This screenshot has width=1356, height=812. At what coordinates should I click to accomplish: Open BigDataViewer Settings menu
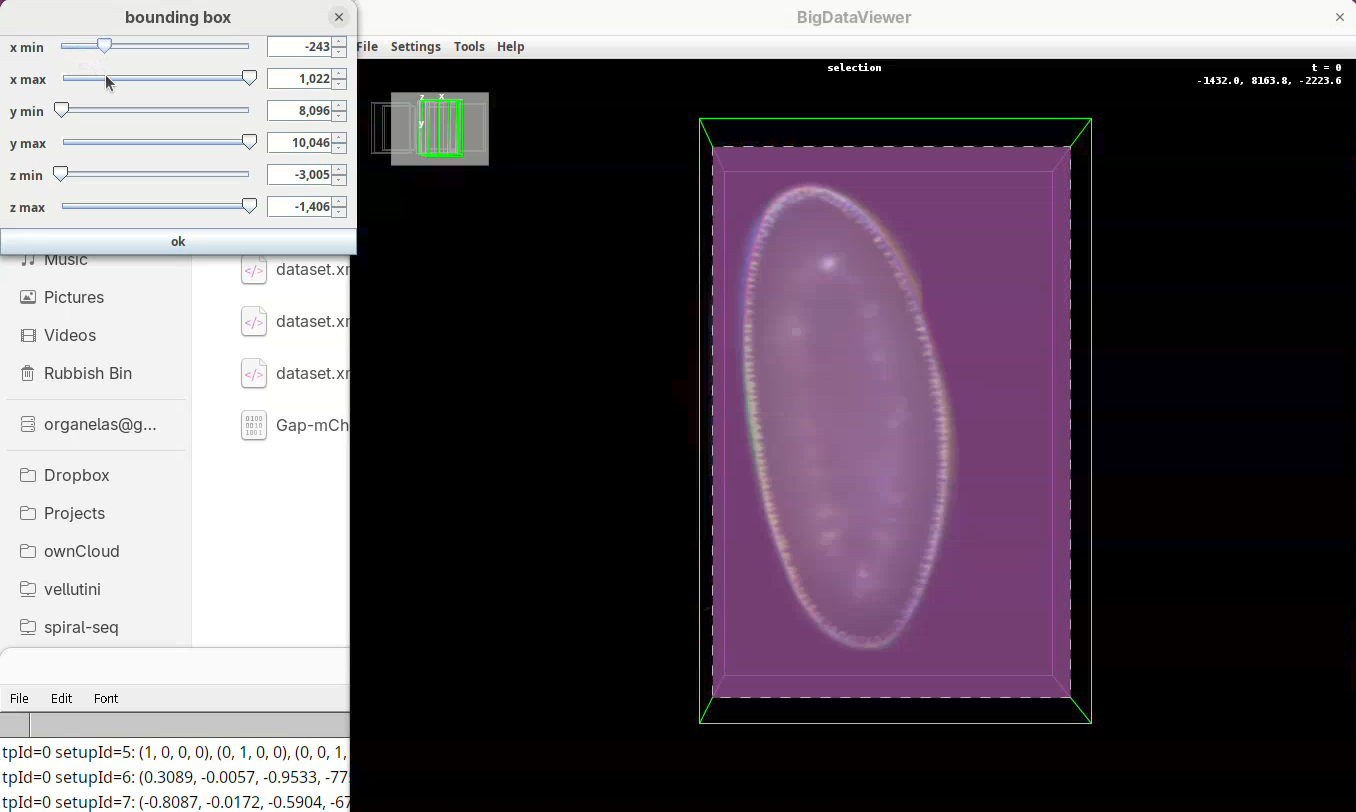click(415, 47)
